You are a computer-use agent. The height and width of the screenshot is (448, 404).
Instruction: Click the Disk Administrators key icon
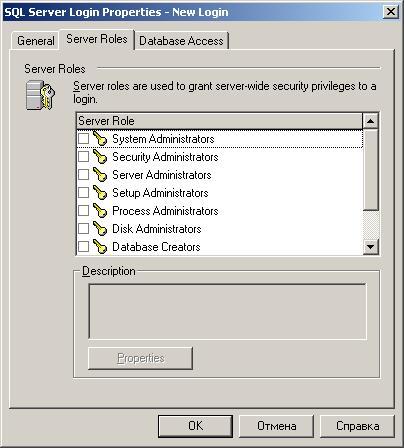click(x=100, y=229)
